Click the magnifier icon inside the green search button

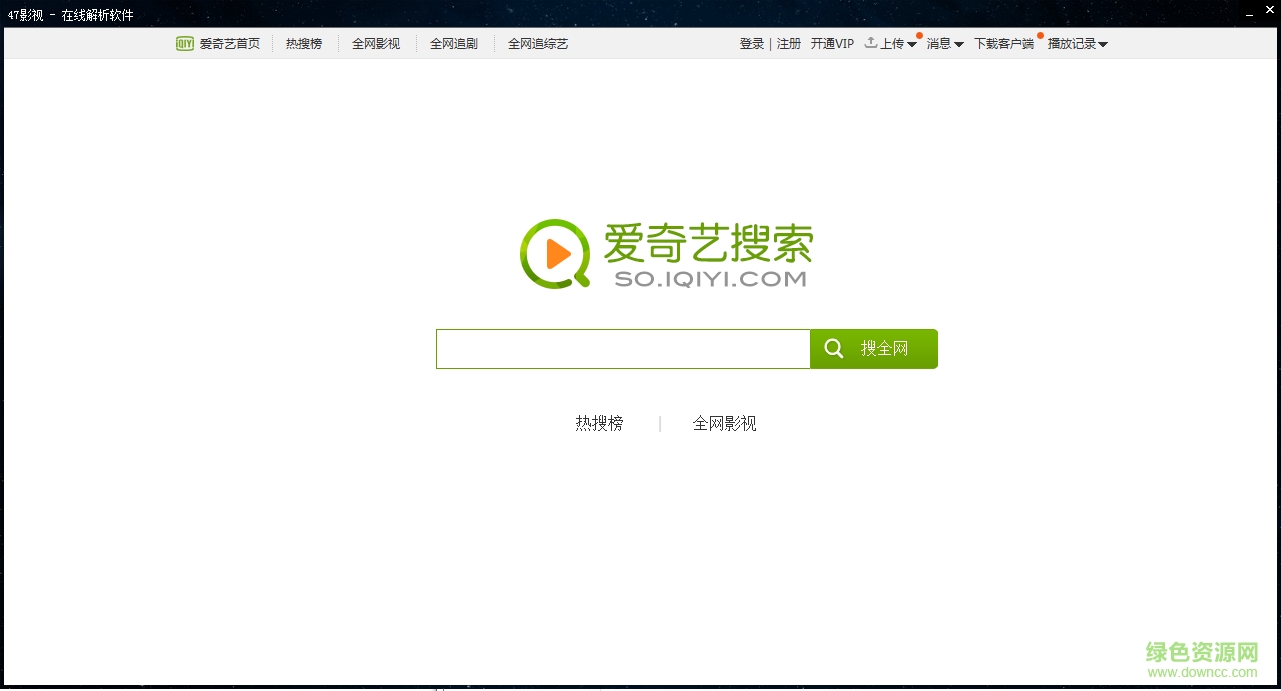(834, 348)
